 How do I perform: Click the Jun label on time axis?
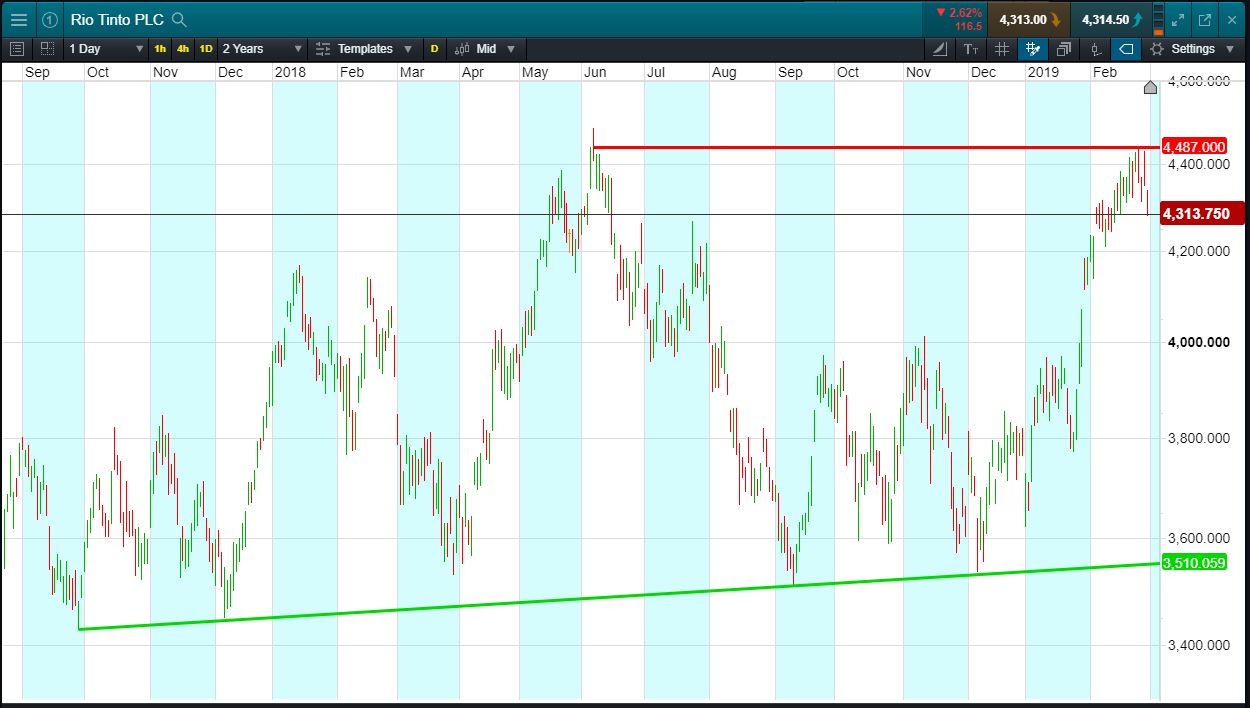point(595,72)
